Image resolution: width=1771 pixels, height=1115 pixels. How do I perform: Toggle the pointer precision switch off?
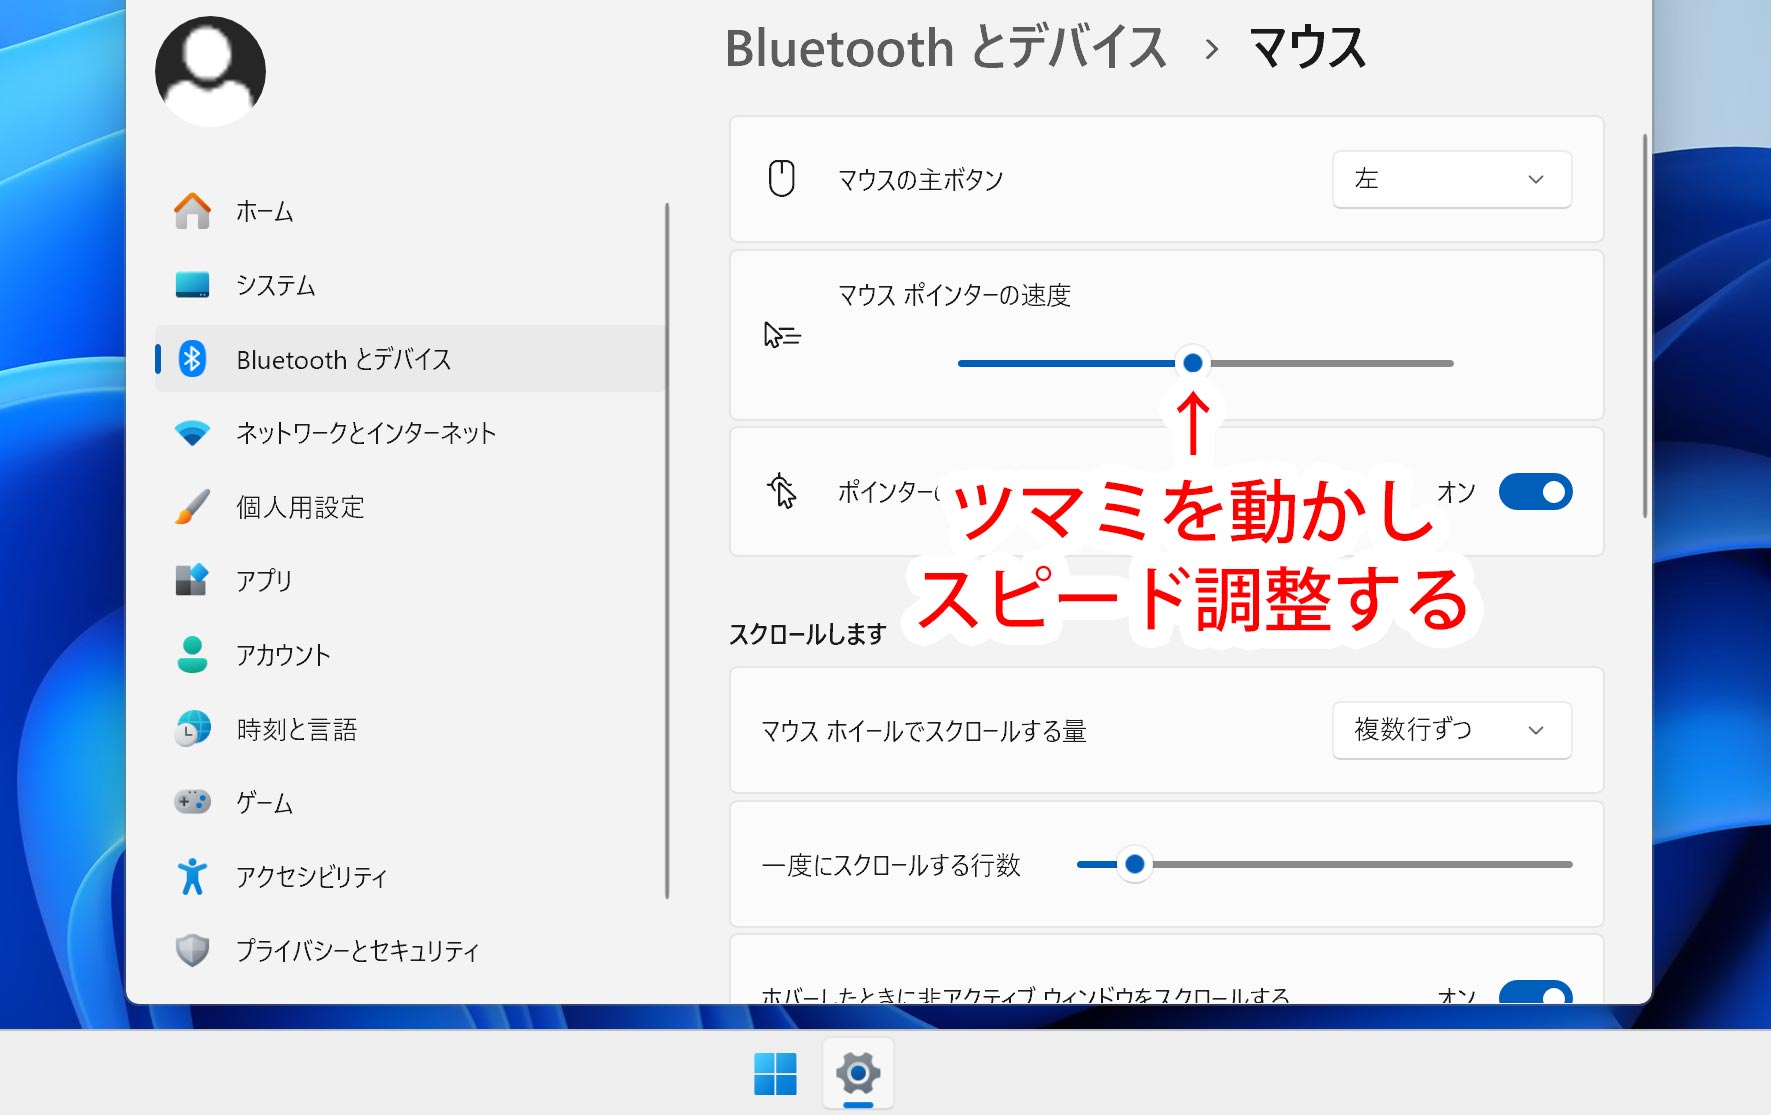pos(1535,492)
